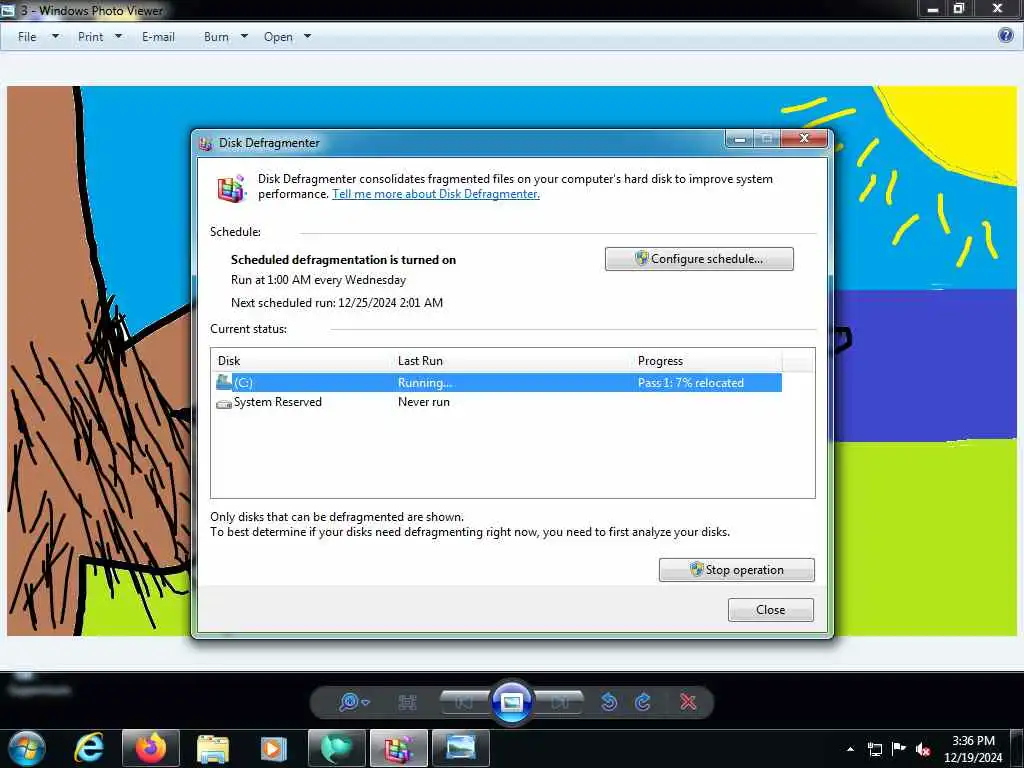
Task: Click the Stop operation button
Action: 737,569
